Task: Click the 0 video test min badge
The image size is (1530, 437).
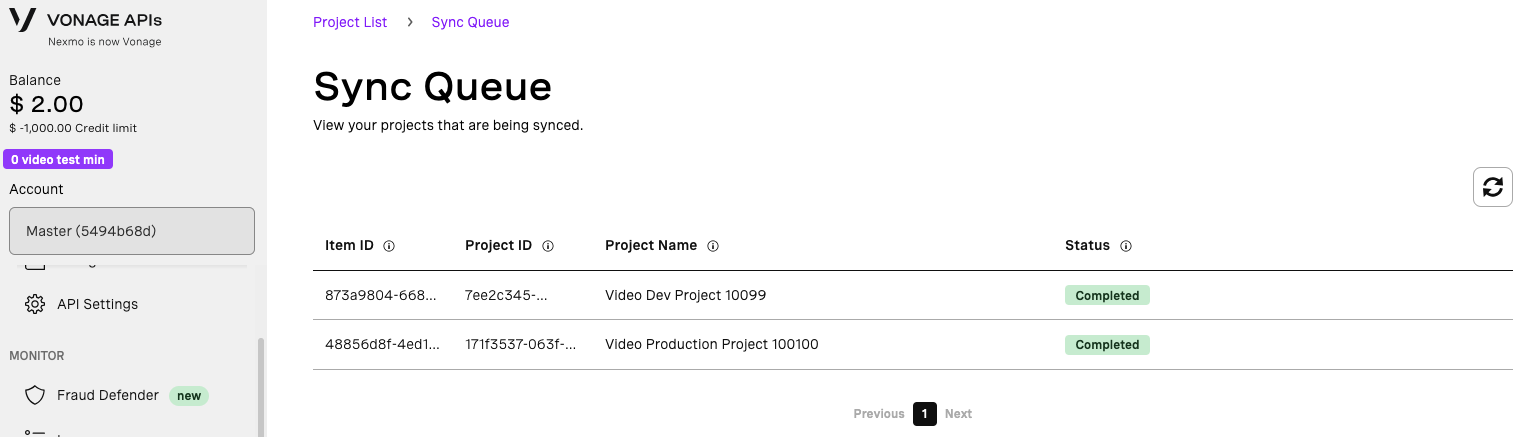Action: [58, 159]
